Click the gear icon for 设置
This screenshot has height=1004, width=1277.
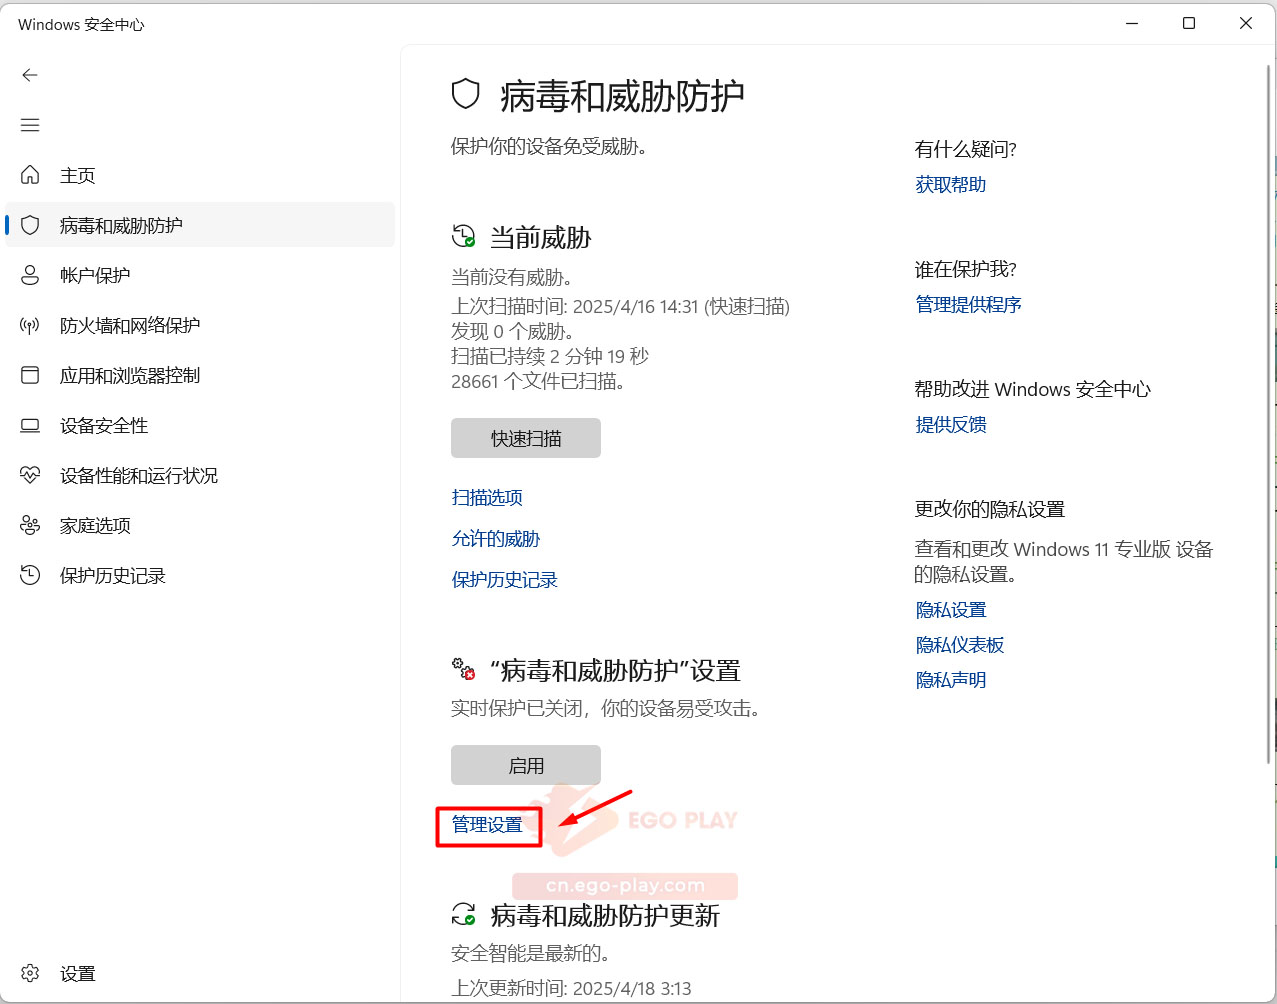coord(30,973)
